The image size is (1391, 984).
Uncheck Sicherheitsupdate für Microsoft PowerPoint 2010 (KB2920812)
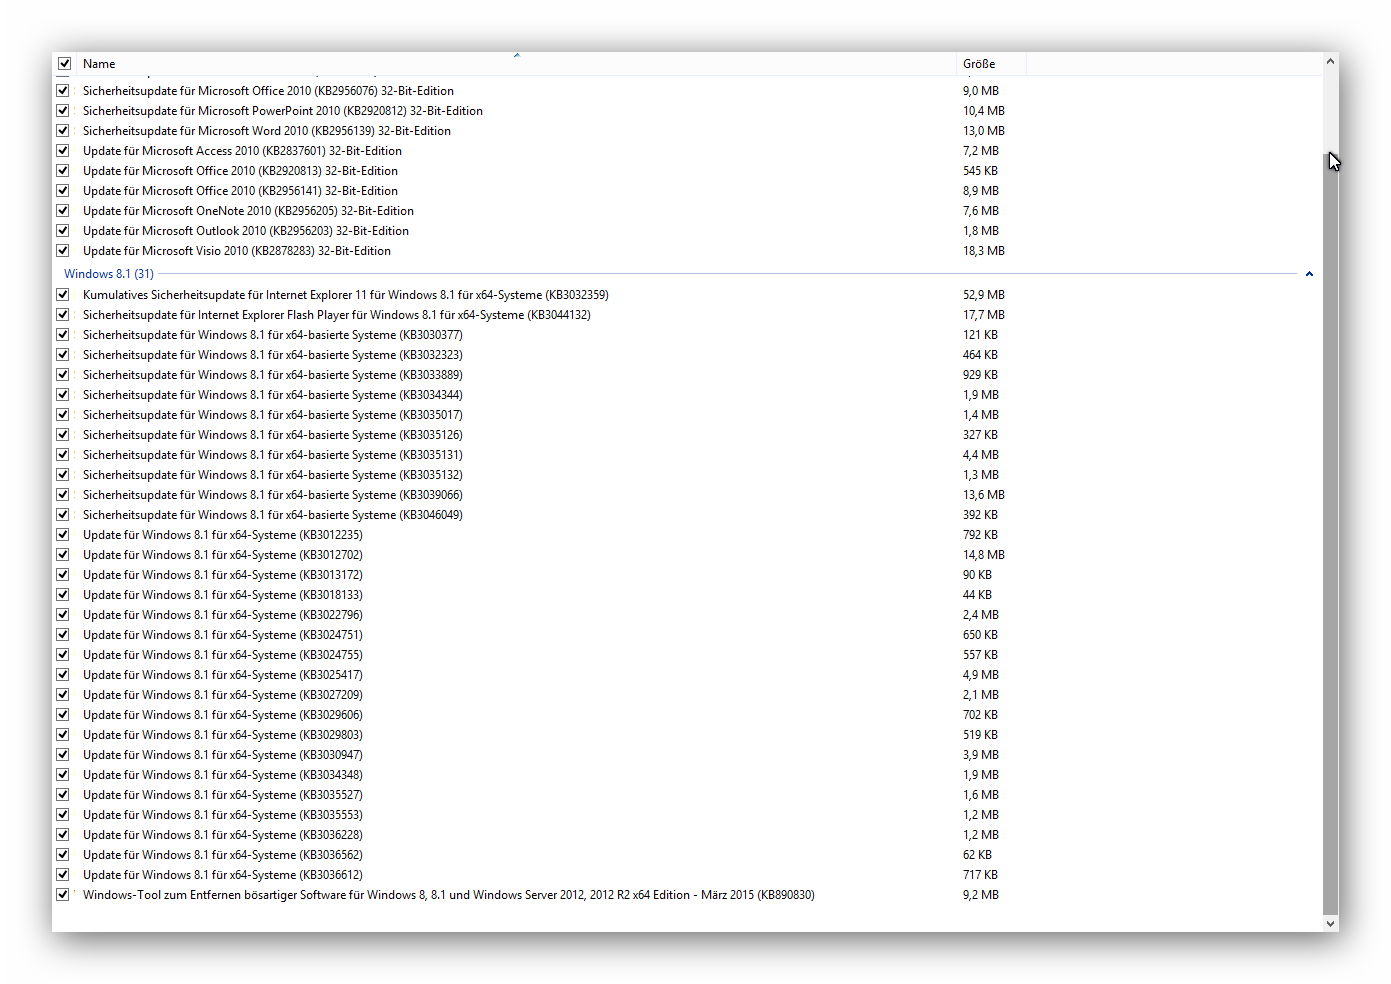[x=63, y=111]
